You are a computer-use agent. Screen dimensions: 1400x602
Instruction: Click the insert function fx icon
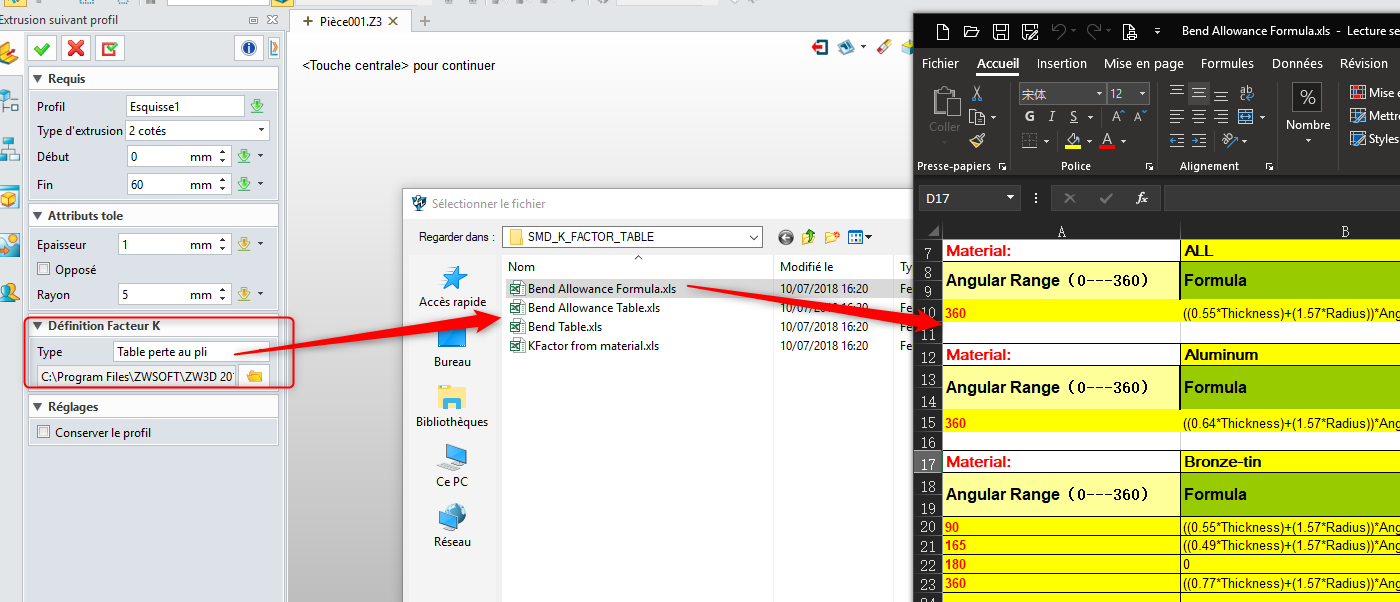click(x=1141, y=198)
